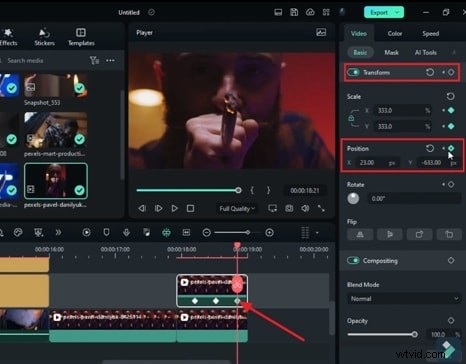Click the Stop button in player

[x=190, y=208]
